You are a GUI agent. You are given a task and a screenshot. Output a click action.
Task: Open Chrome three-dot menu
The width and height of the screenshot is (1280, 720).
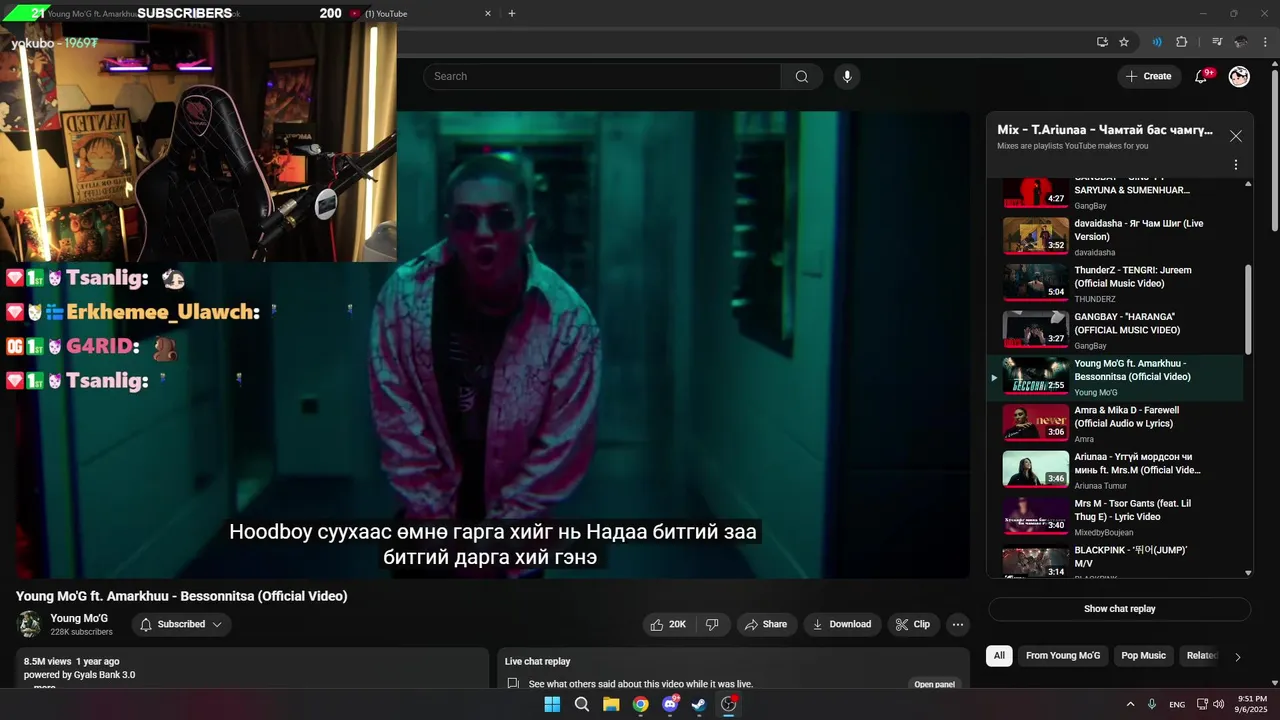click(1266, 42)
